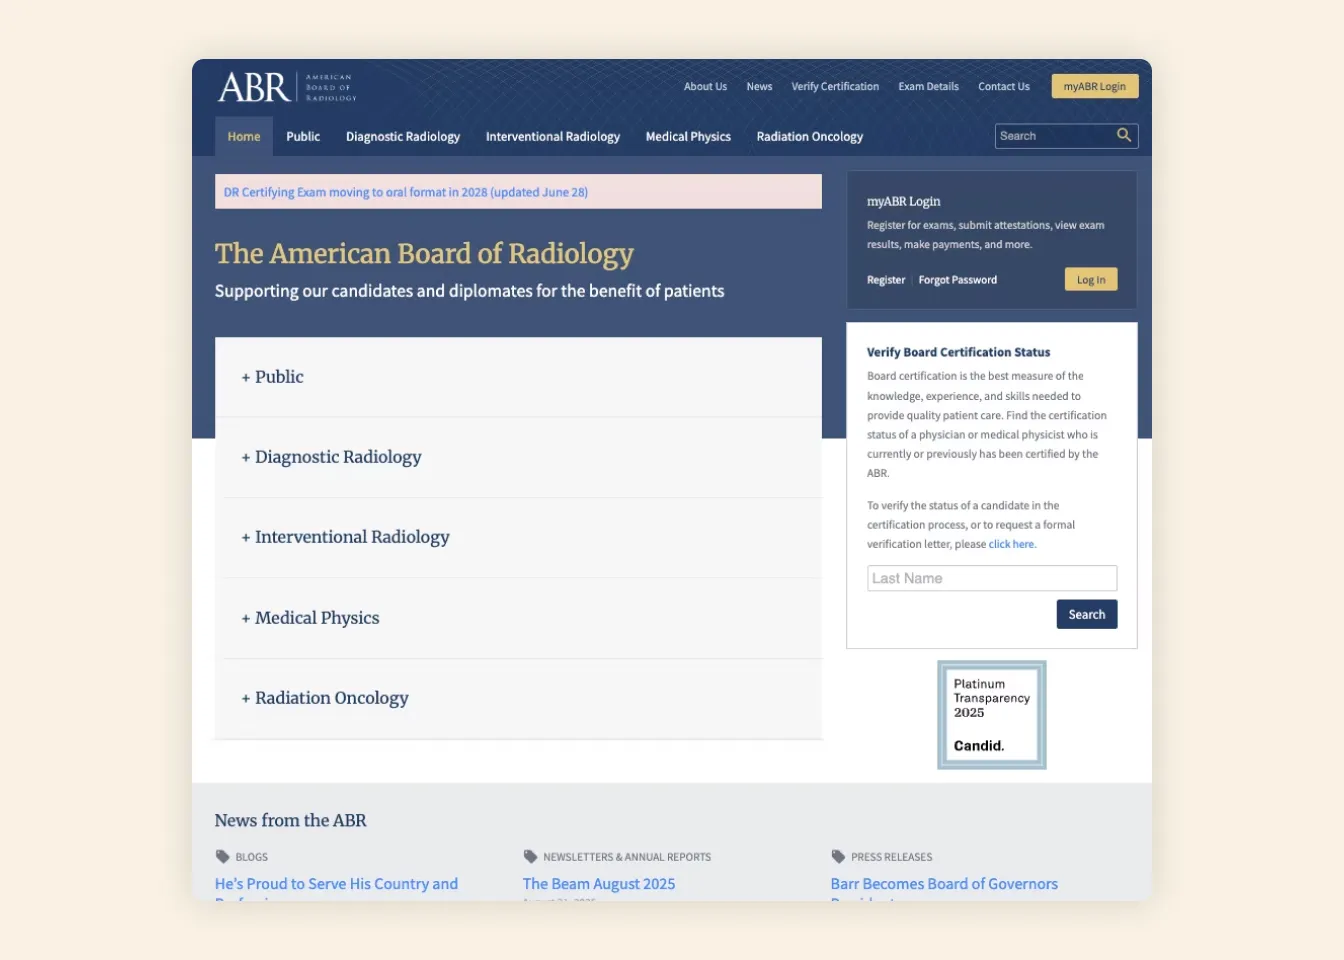This screenshot has width=1344, height=960.
Task: Click the PRESS RELEASES category label
Action: 892,857
